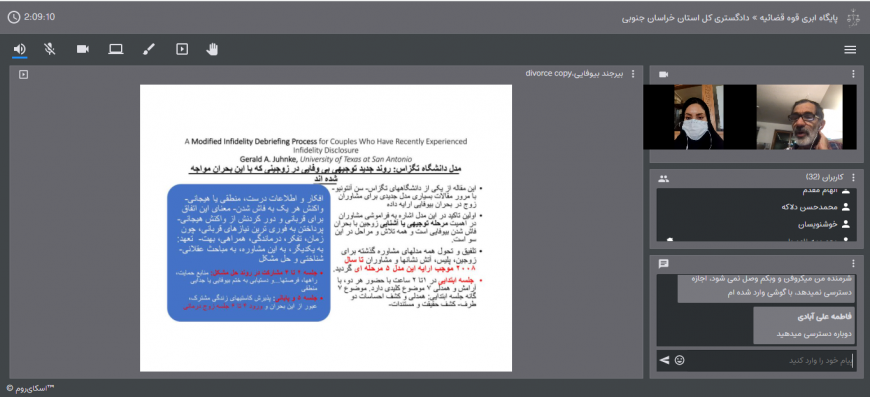Toggle the muted microphone icon
The height and width of the screenshot is (397, 870).
click(x=50, y=49)
